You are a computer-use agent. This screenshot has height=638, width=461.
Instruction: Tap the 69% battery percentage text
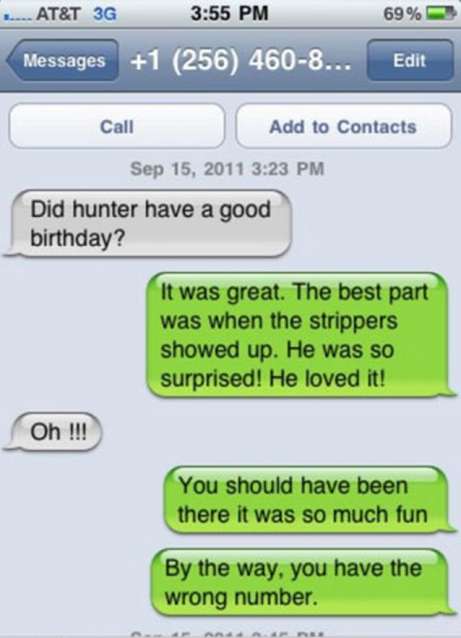click(402, 14)
